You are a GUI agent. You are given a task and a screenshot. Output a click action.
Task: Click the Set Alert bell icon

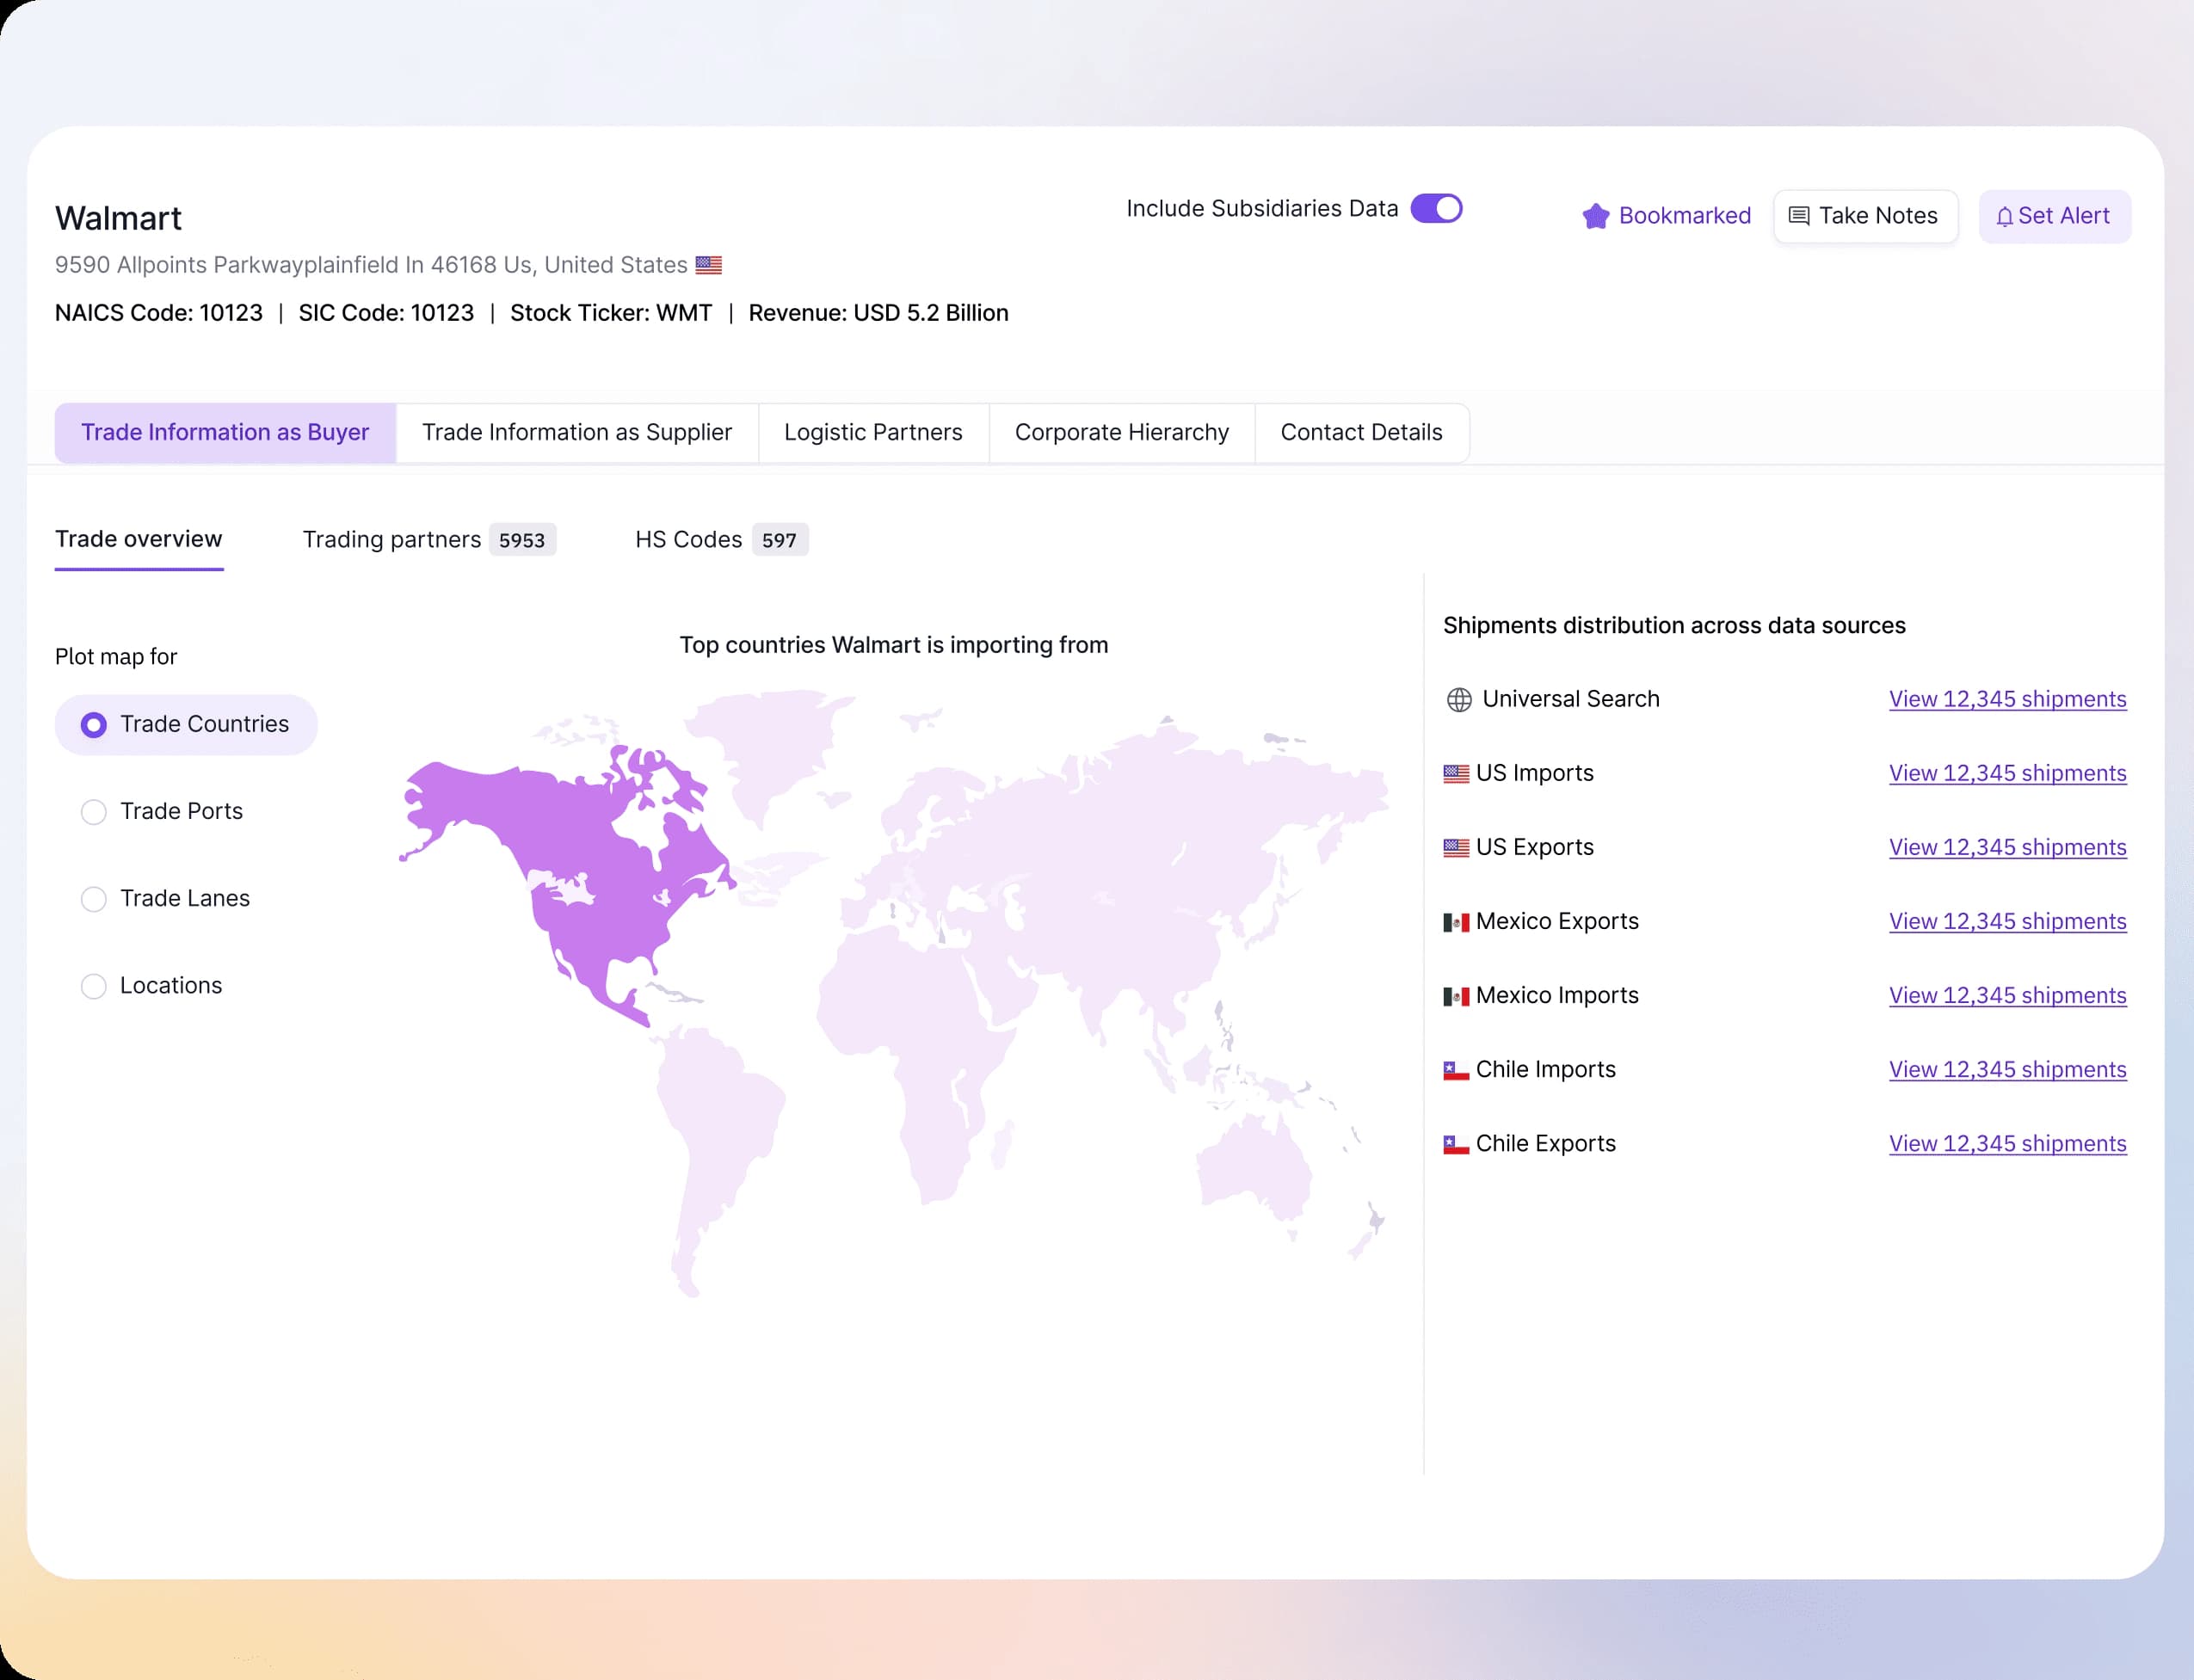pyautogui.click(x=2004, y=217)
